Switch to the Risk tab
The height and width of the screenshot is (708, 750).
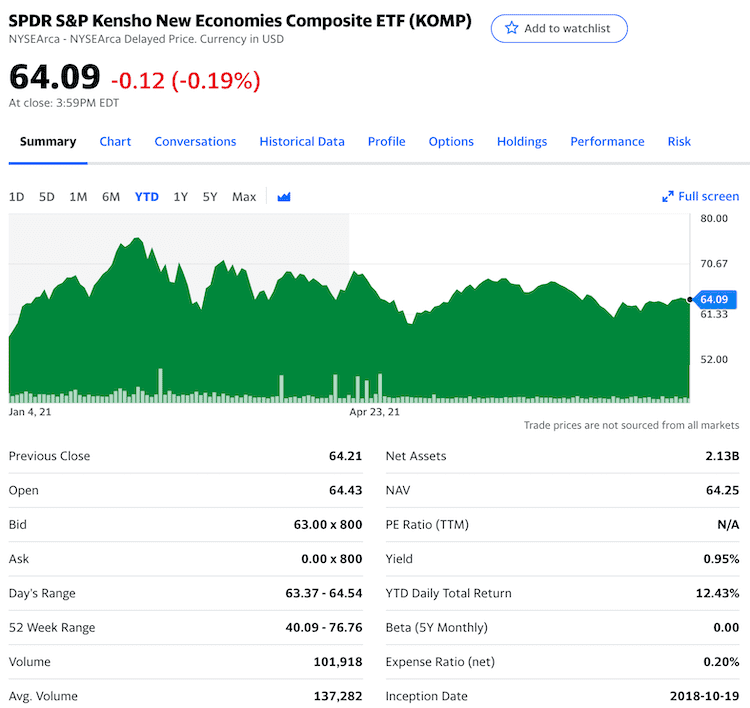[x=679, y=142]
